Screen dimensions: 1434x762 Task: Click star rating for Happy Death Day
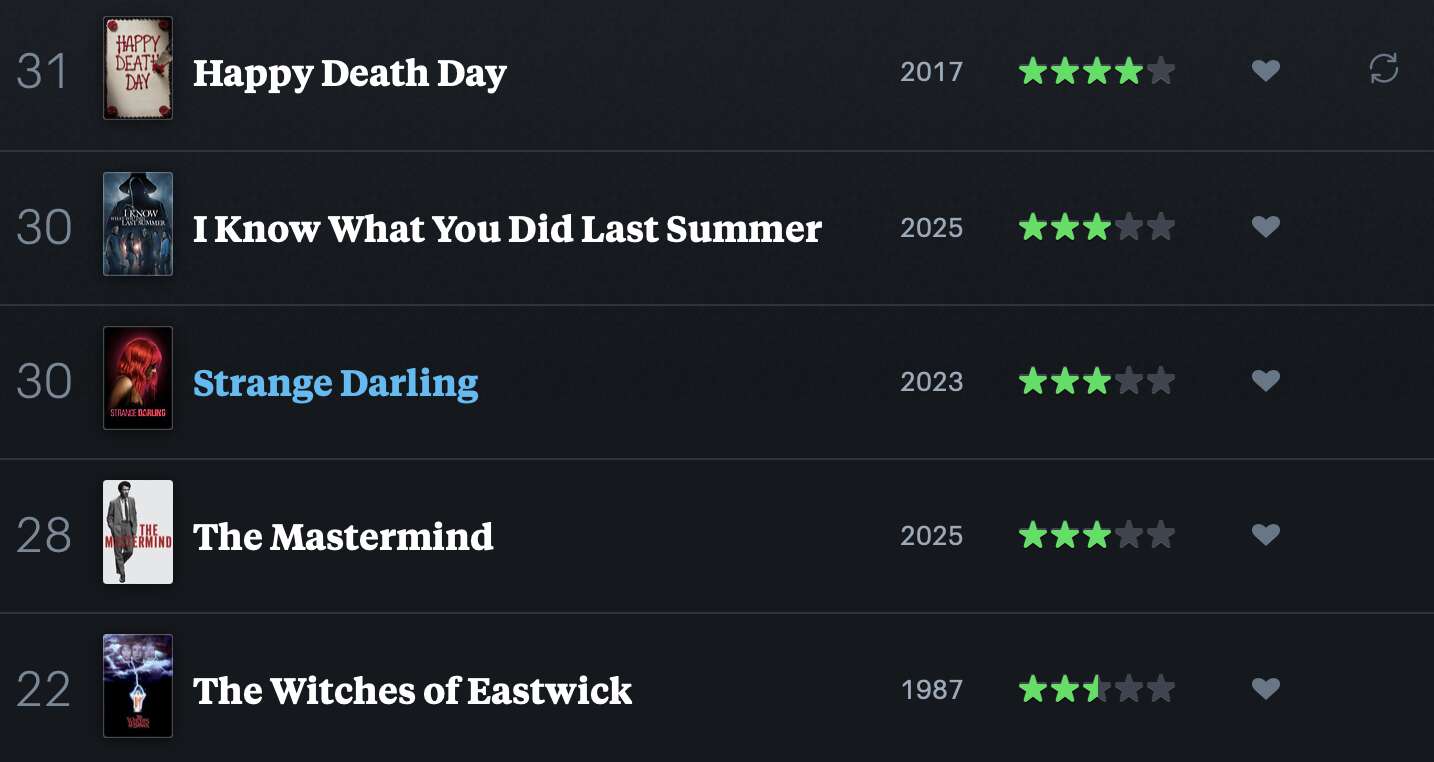click(x=1096, y=71)
